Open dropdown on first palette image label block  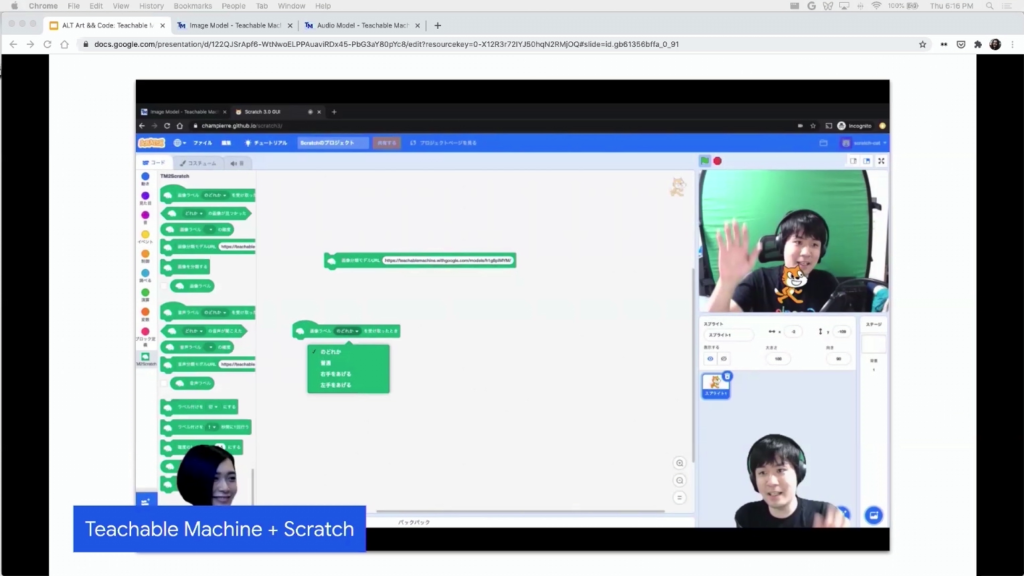215,195
